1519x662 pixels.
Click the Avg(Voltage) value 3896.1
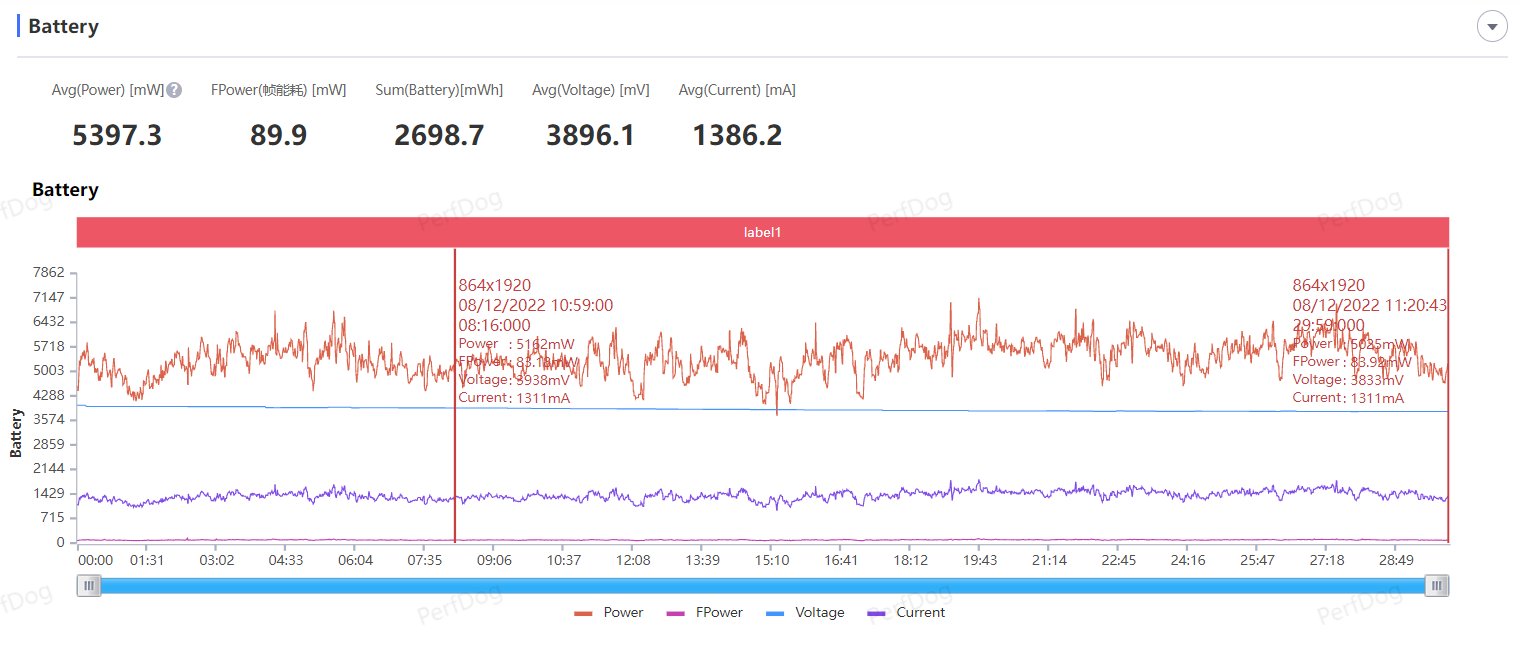pyautogui.click(x=590, y=135)
